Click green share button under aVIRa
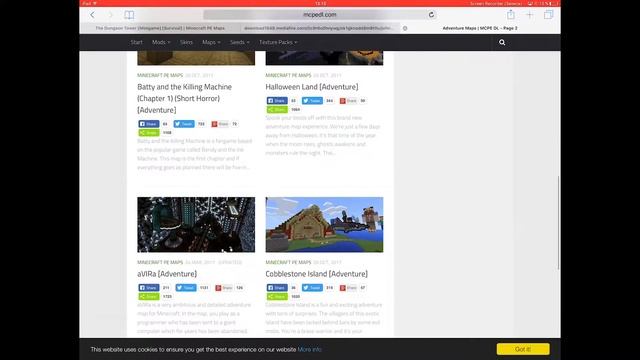This screenshot has width=640, height=360. tap(149, 296)
